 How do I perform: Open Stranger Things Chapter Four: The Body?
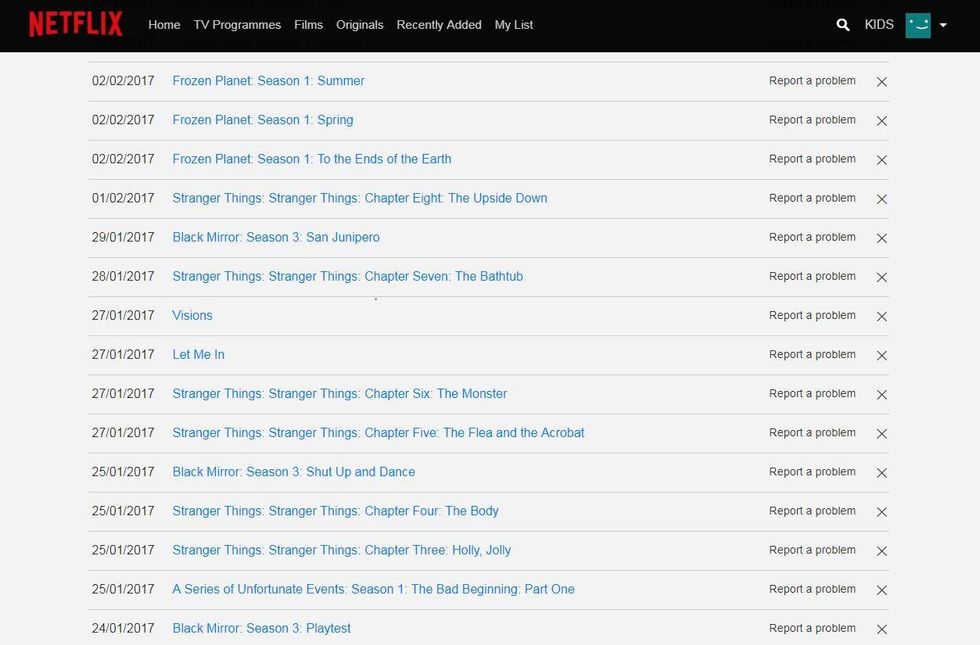coord(336,511)
